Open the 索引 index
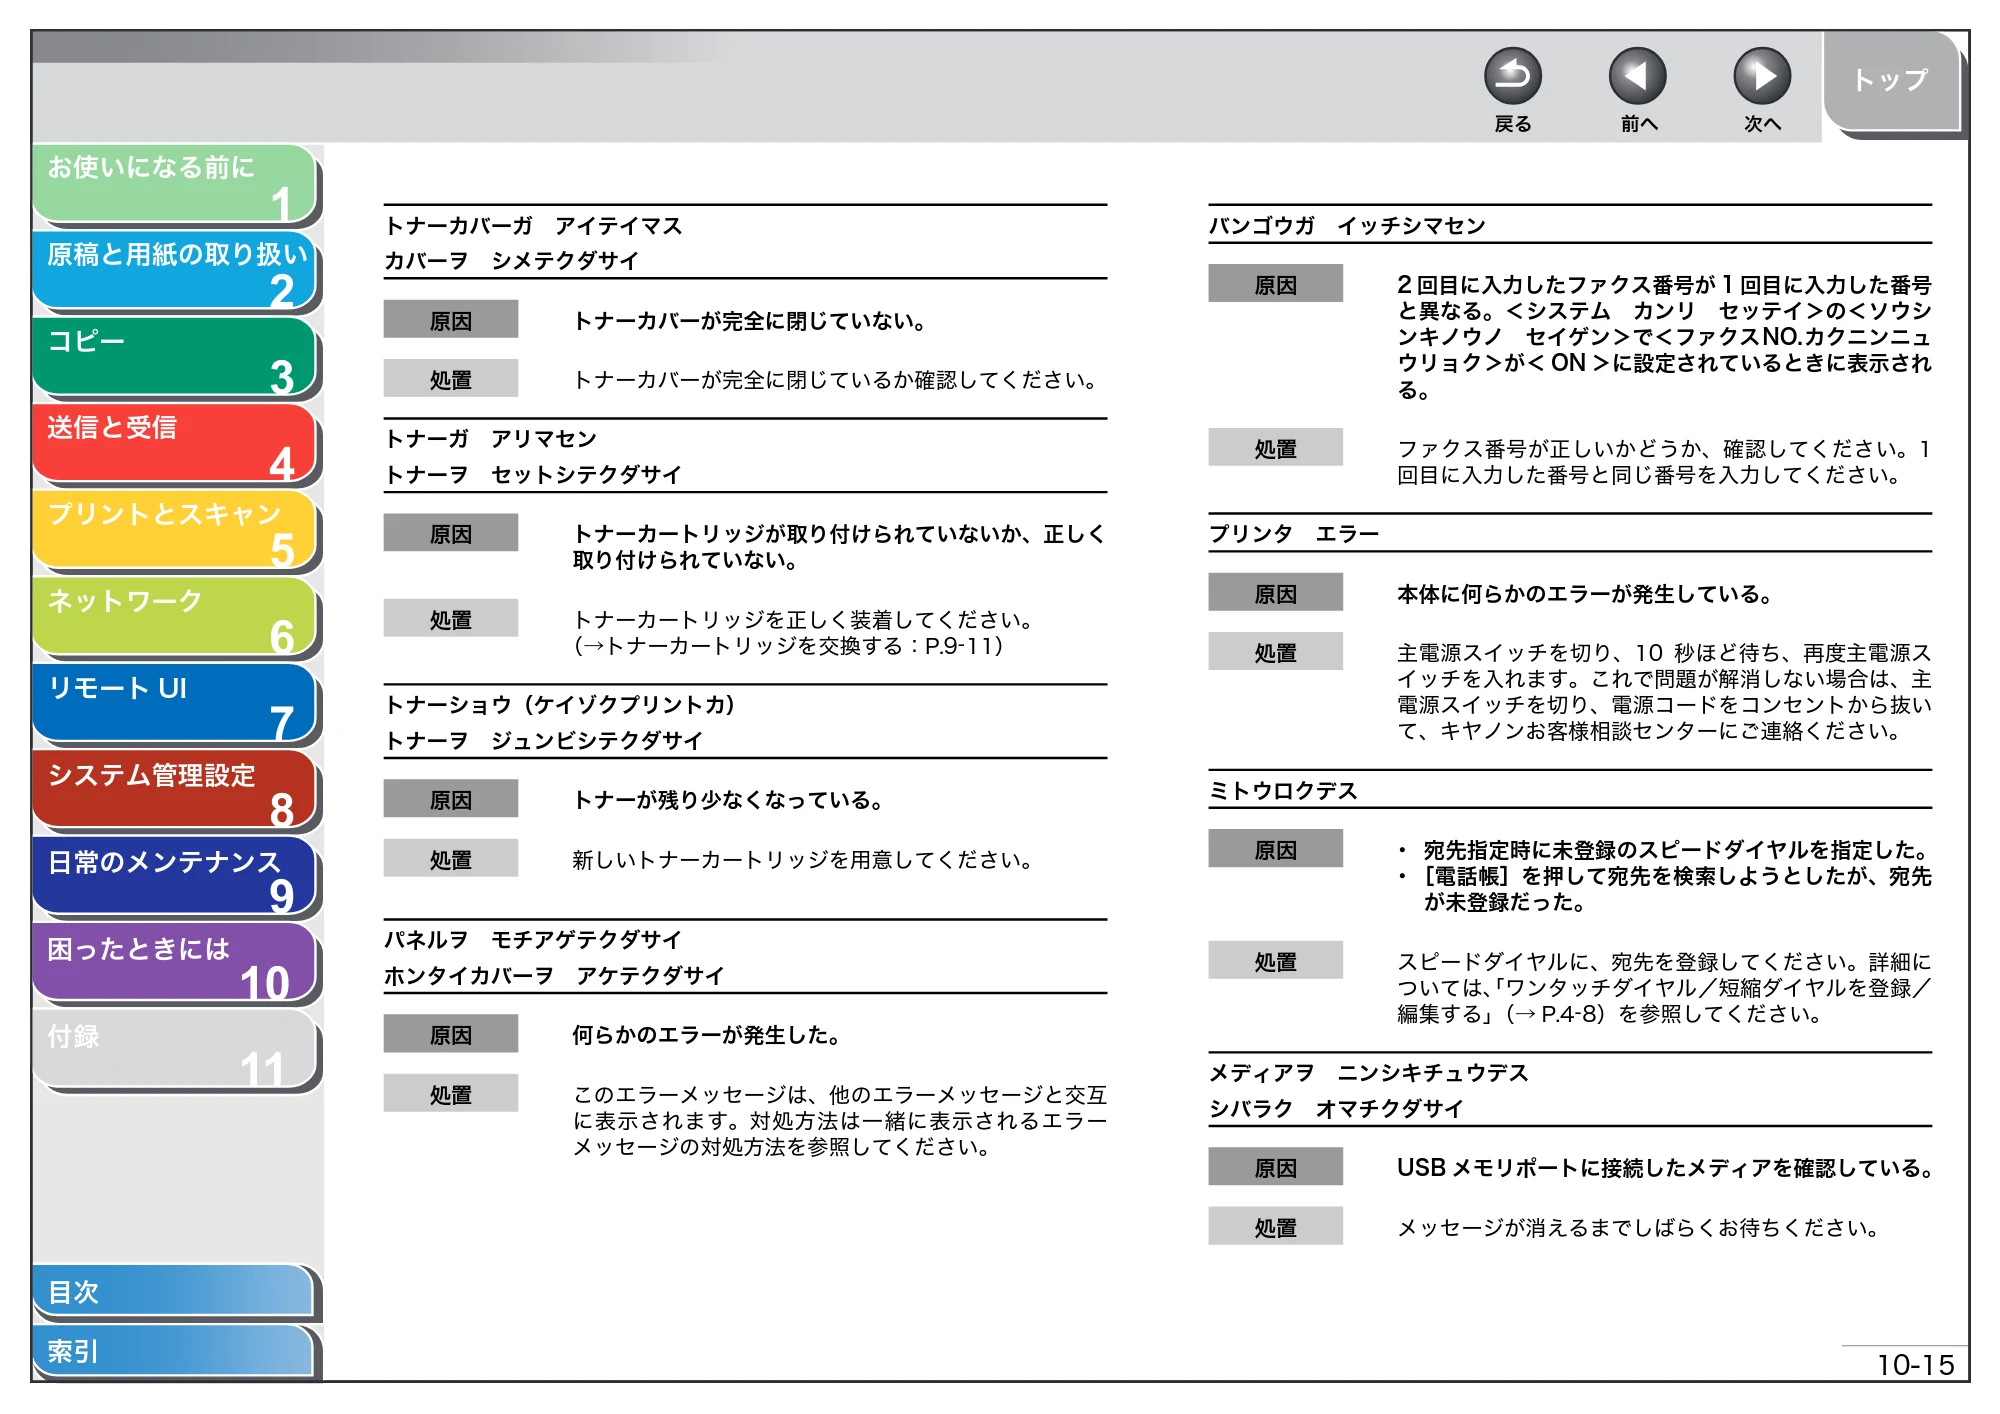Screen dimensions: 2000x1414 point(173,1351)
